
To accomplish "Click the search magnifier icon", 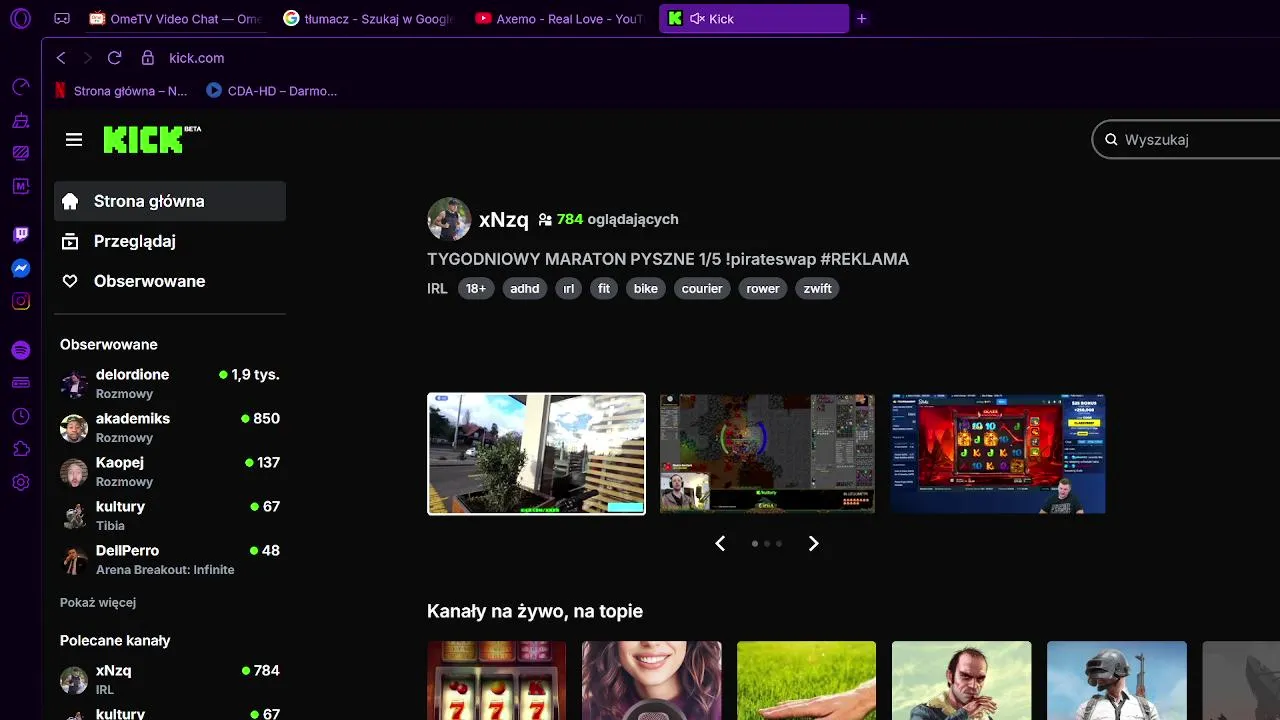I will pos(1111,140).
